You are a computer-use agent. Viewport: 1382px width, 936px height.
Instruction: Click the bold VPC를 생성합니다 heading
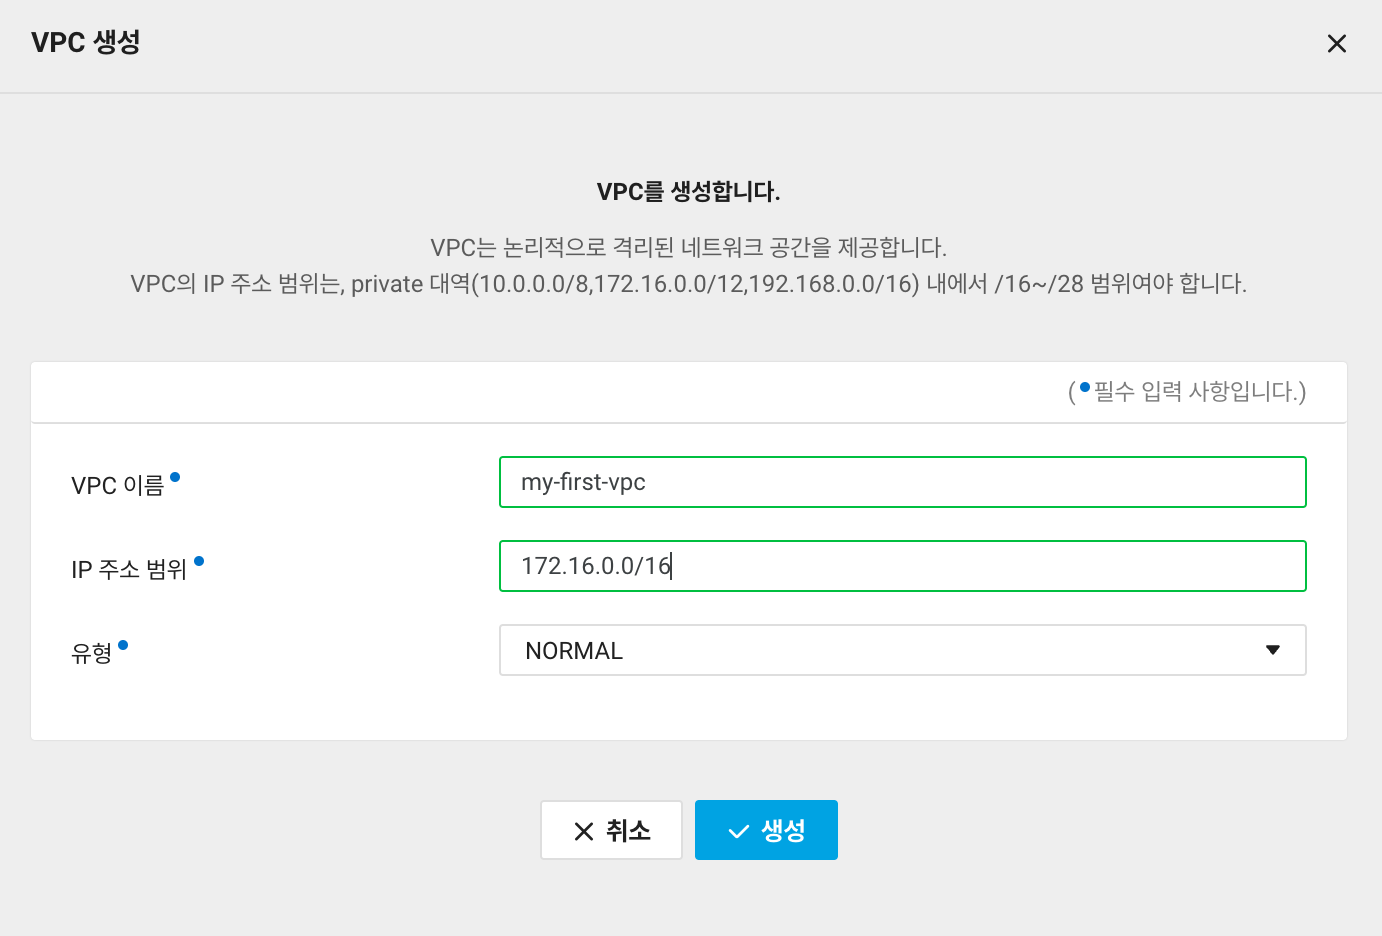688,192
